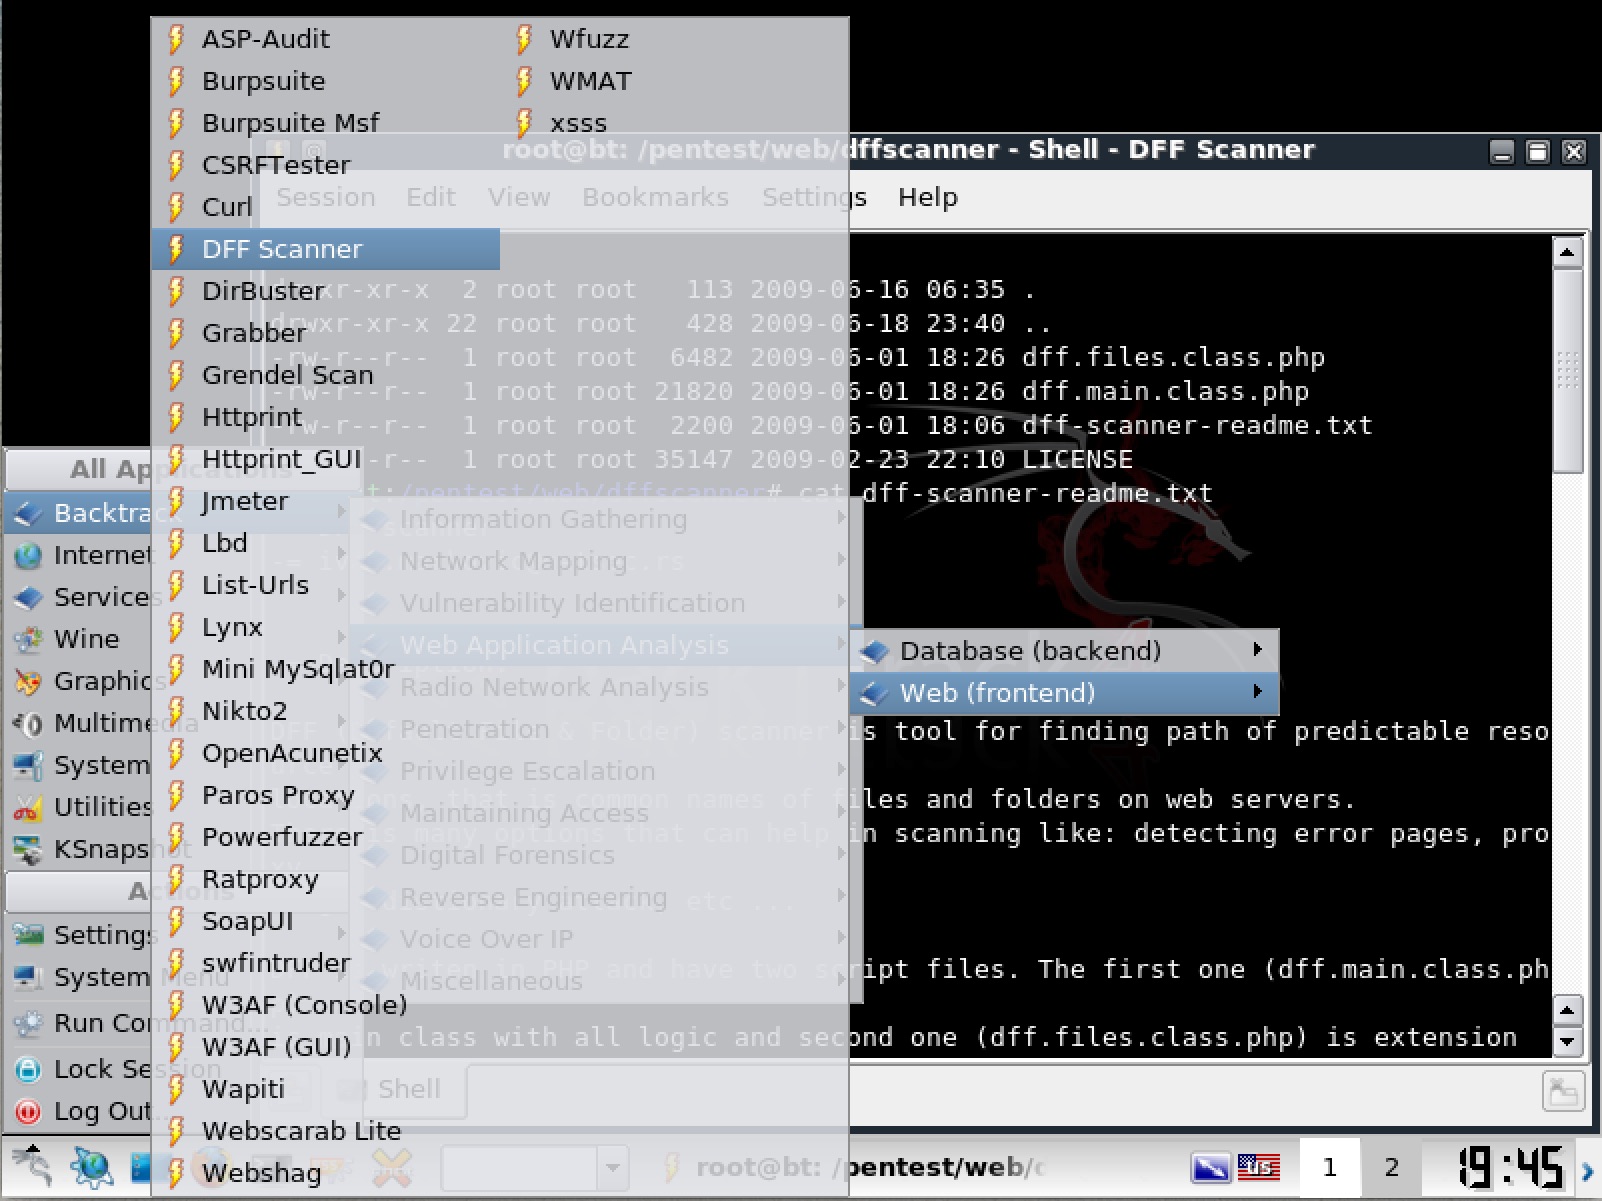This screenshot has height=1201, width=1602.
Task: Choose List-Urls in the tools menu
Action: pyautogui.click(x=325, y=585)
